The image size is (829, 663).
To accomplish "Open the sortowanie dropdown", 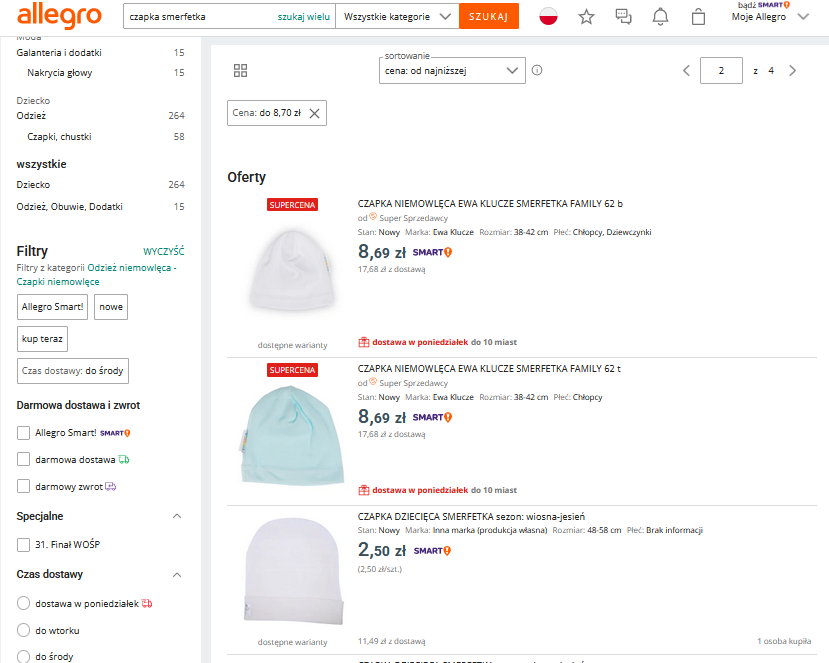I will pyautogui.click(x=452, y=70).
